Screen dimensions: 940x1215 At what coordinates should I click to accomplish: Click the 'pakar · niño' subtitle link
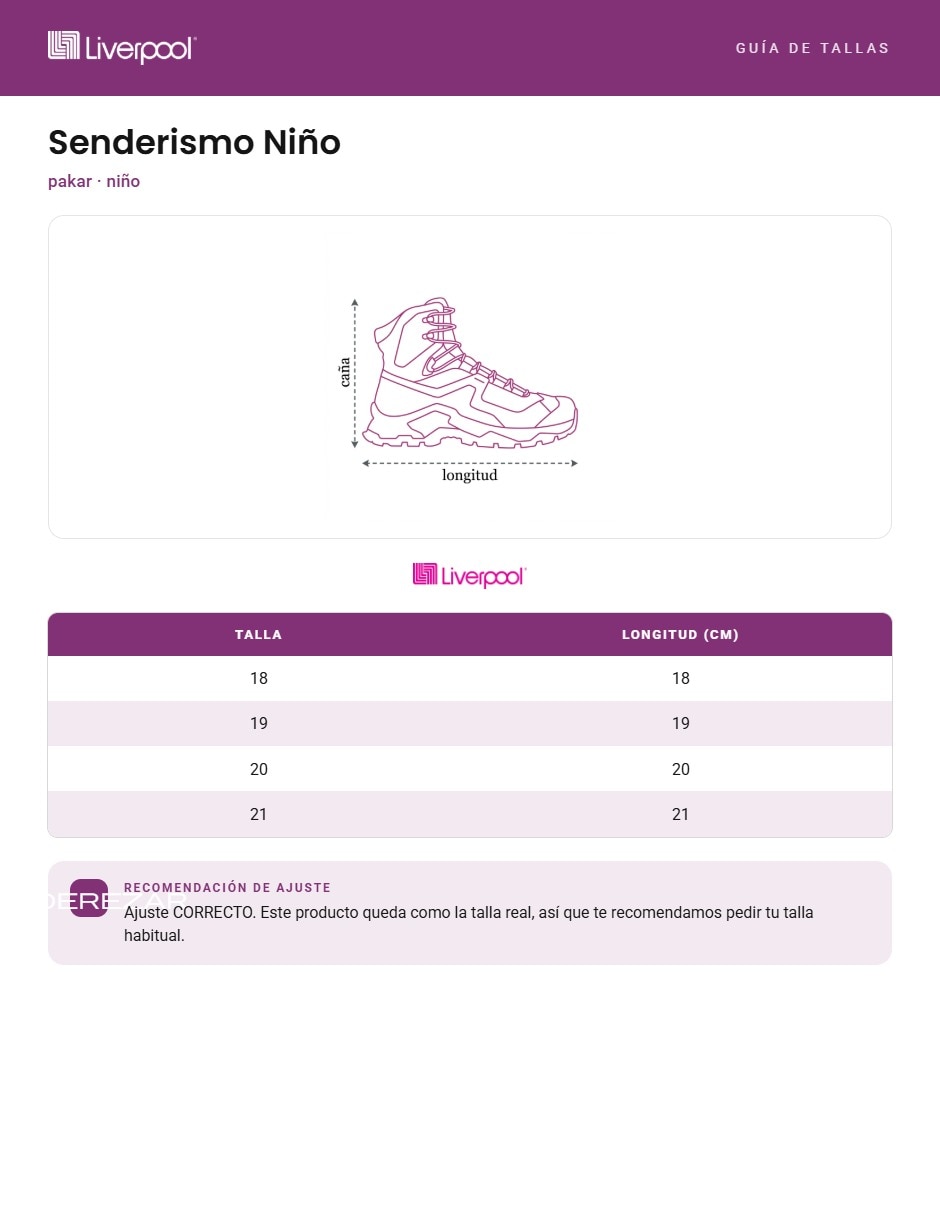pyautogui.click(x=94, y=182)
